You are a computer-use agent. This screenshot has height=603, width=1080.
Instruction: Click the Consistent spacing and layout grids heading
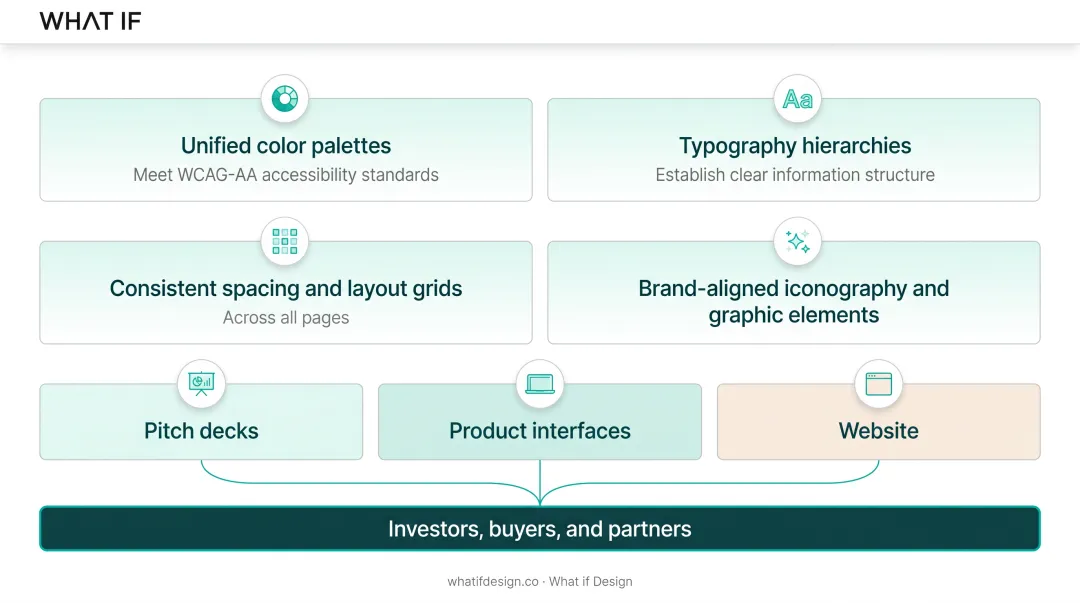coord(286,288)
